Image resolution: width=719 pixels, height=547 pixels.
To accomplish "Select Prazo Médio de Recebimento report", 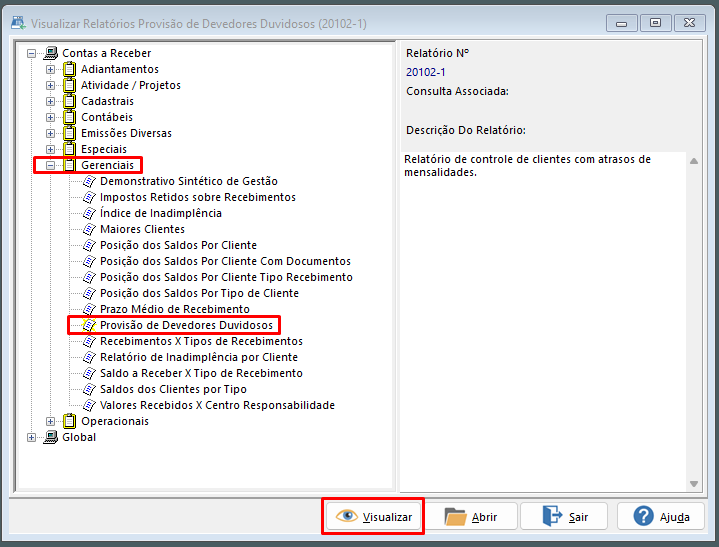I will pos(175,309).
